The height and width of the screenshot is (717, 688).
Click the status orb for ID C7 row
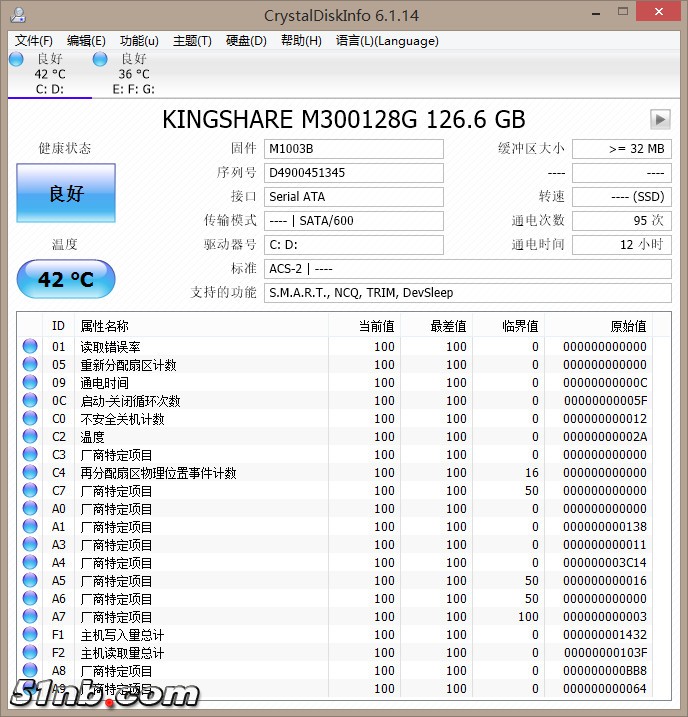coord(30,490)
